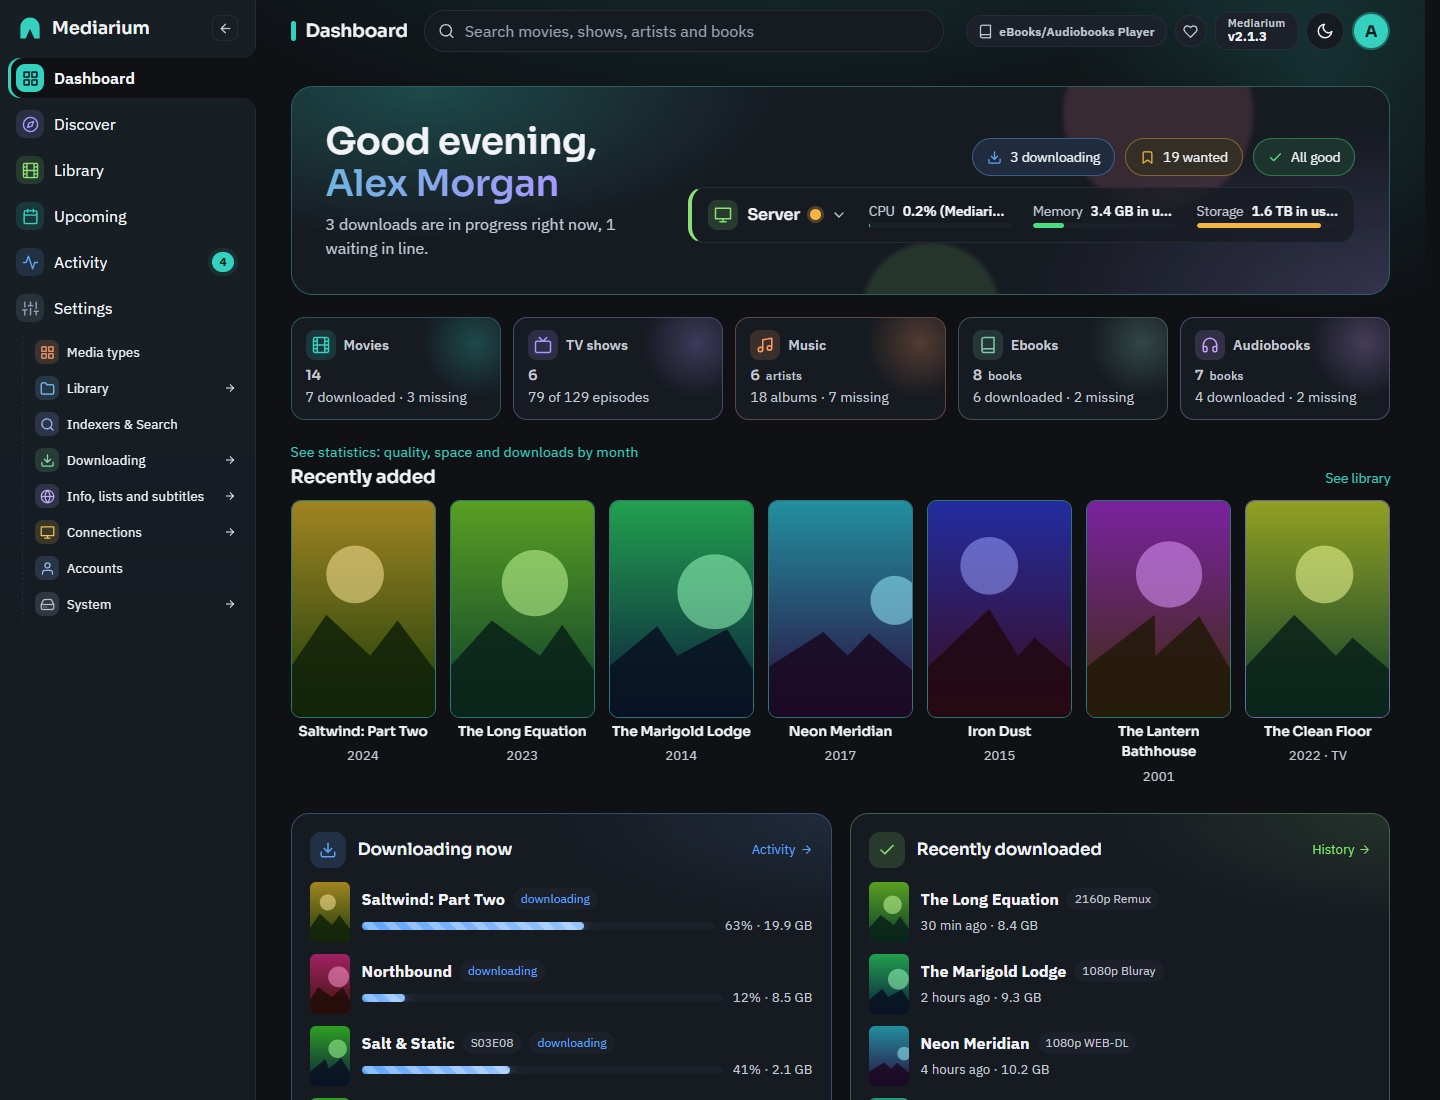Click the Downloading now panel icon
This screenshot has width=1440, height=1100.
point(328,850)
